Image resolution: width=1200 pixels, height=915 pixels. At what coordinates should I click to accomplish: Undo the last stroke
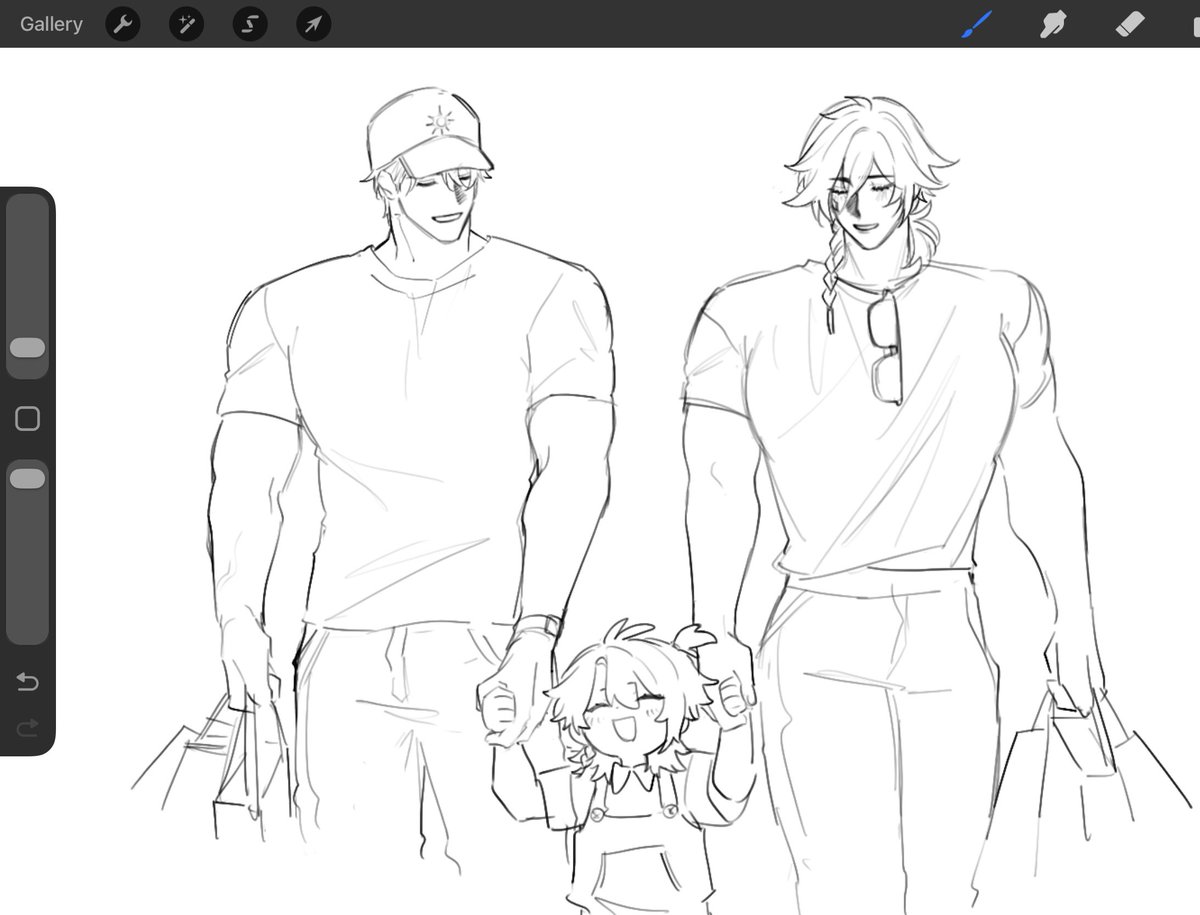point(28,682)
